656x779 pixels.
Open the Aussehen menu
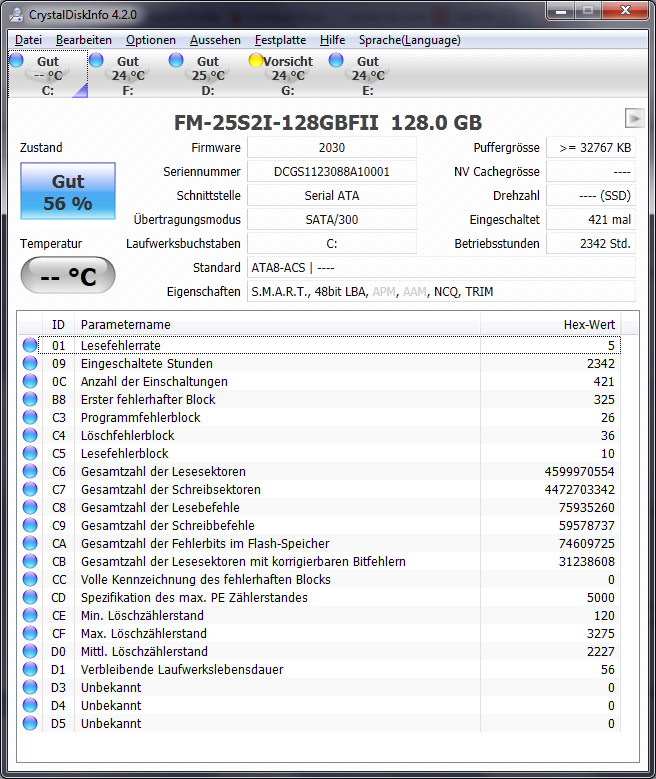[x=215, y=40]
